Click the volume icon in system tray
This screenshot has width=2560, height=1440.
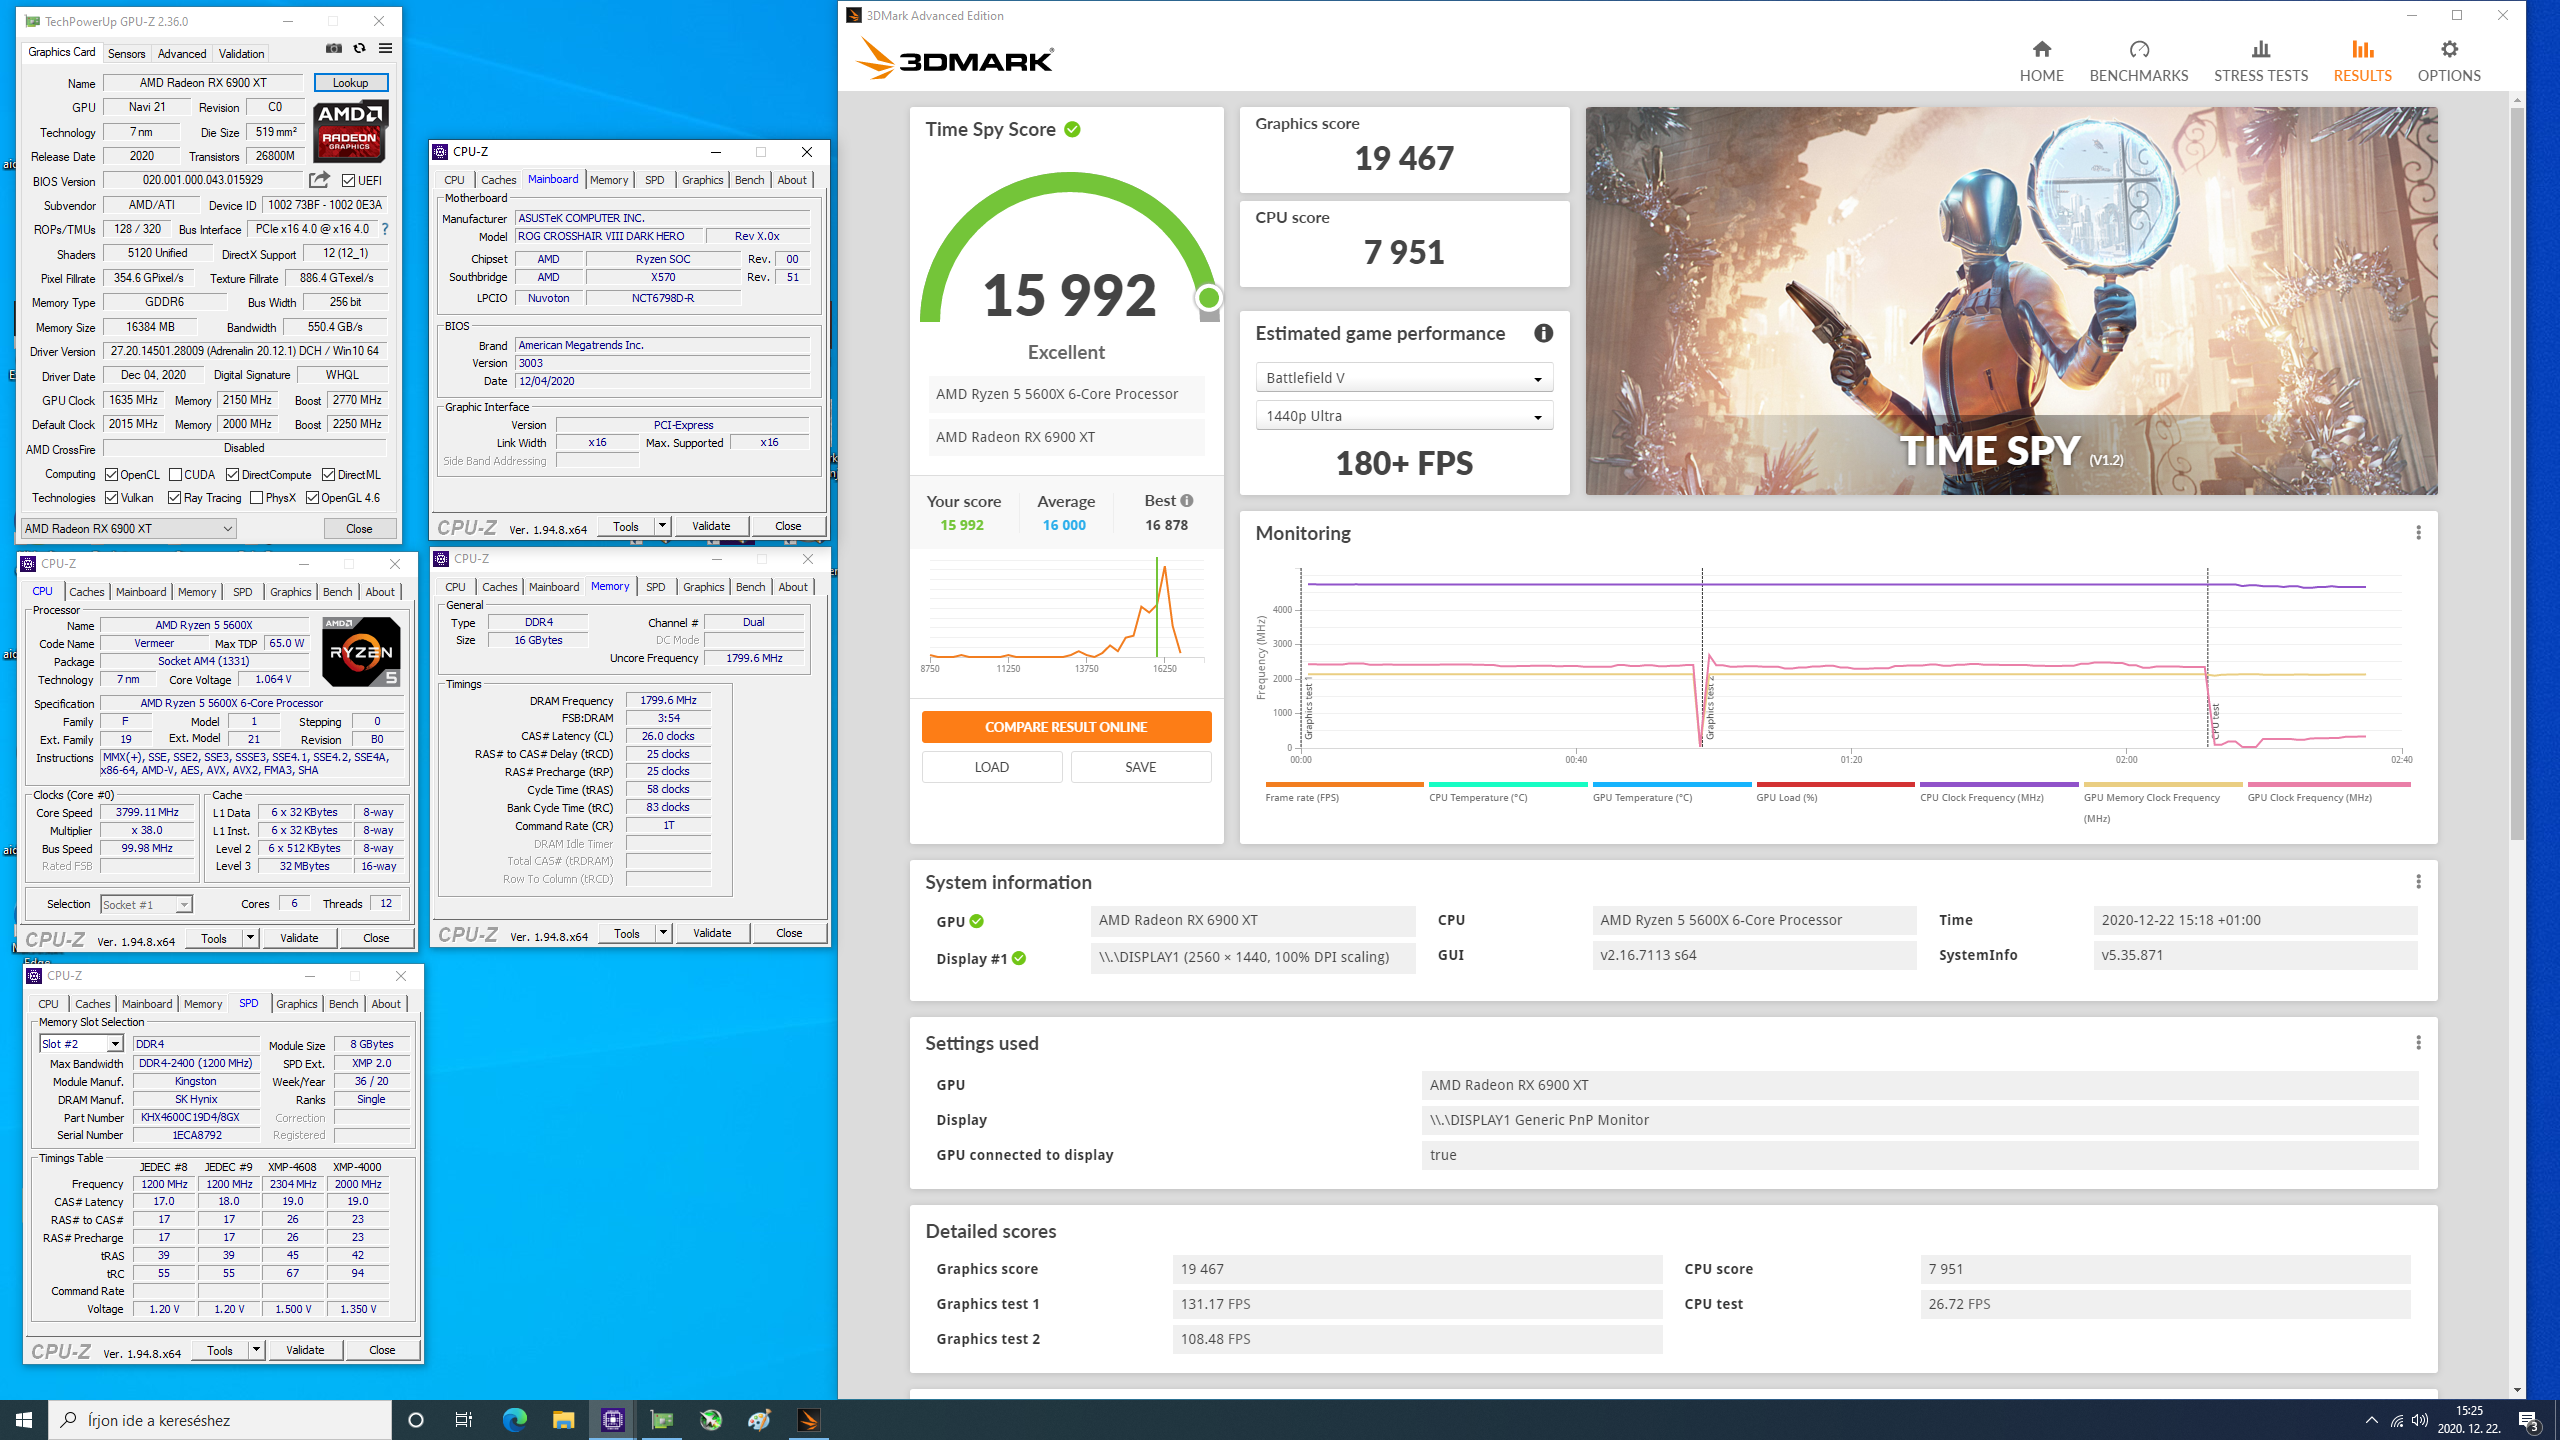[x=2419, y=1420]
